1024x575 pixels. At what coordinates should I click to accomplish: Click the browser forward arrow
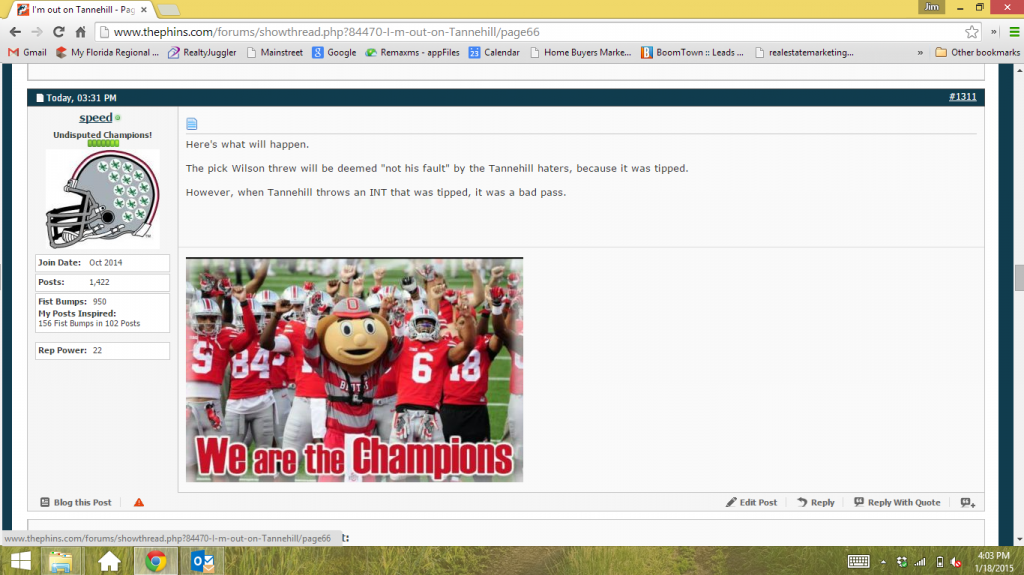[37, 32]
